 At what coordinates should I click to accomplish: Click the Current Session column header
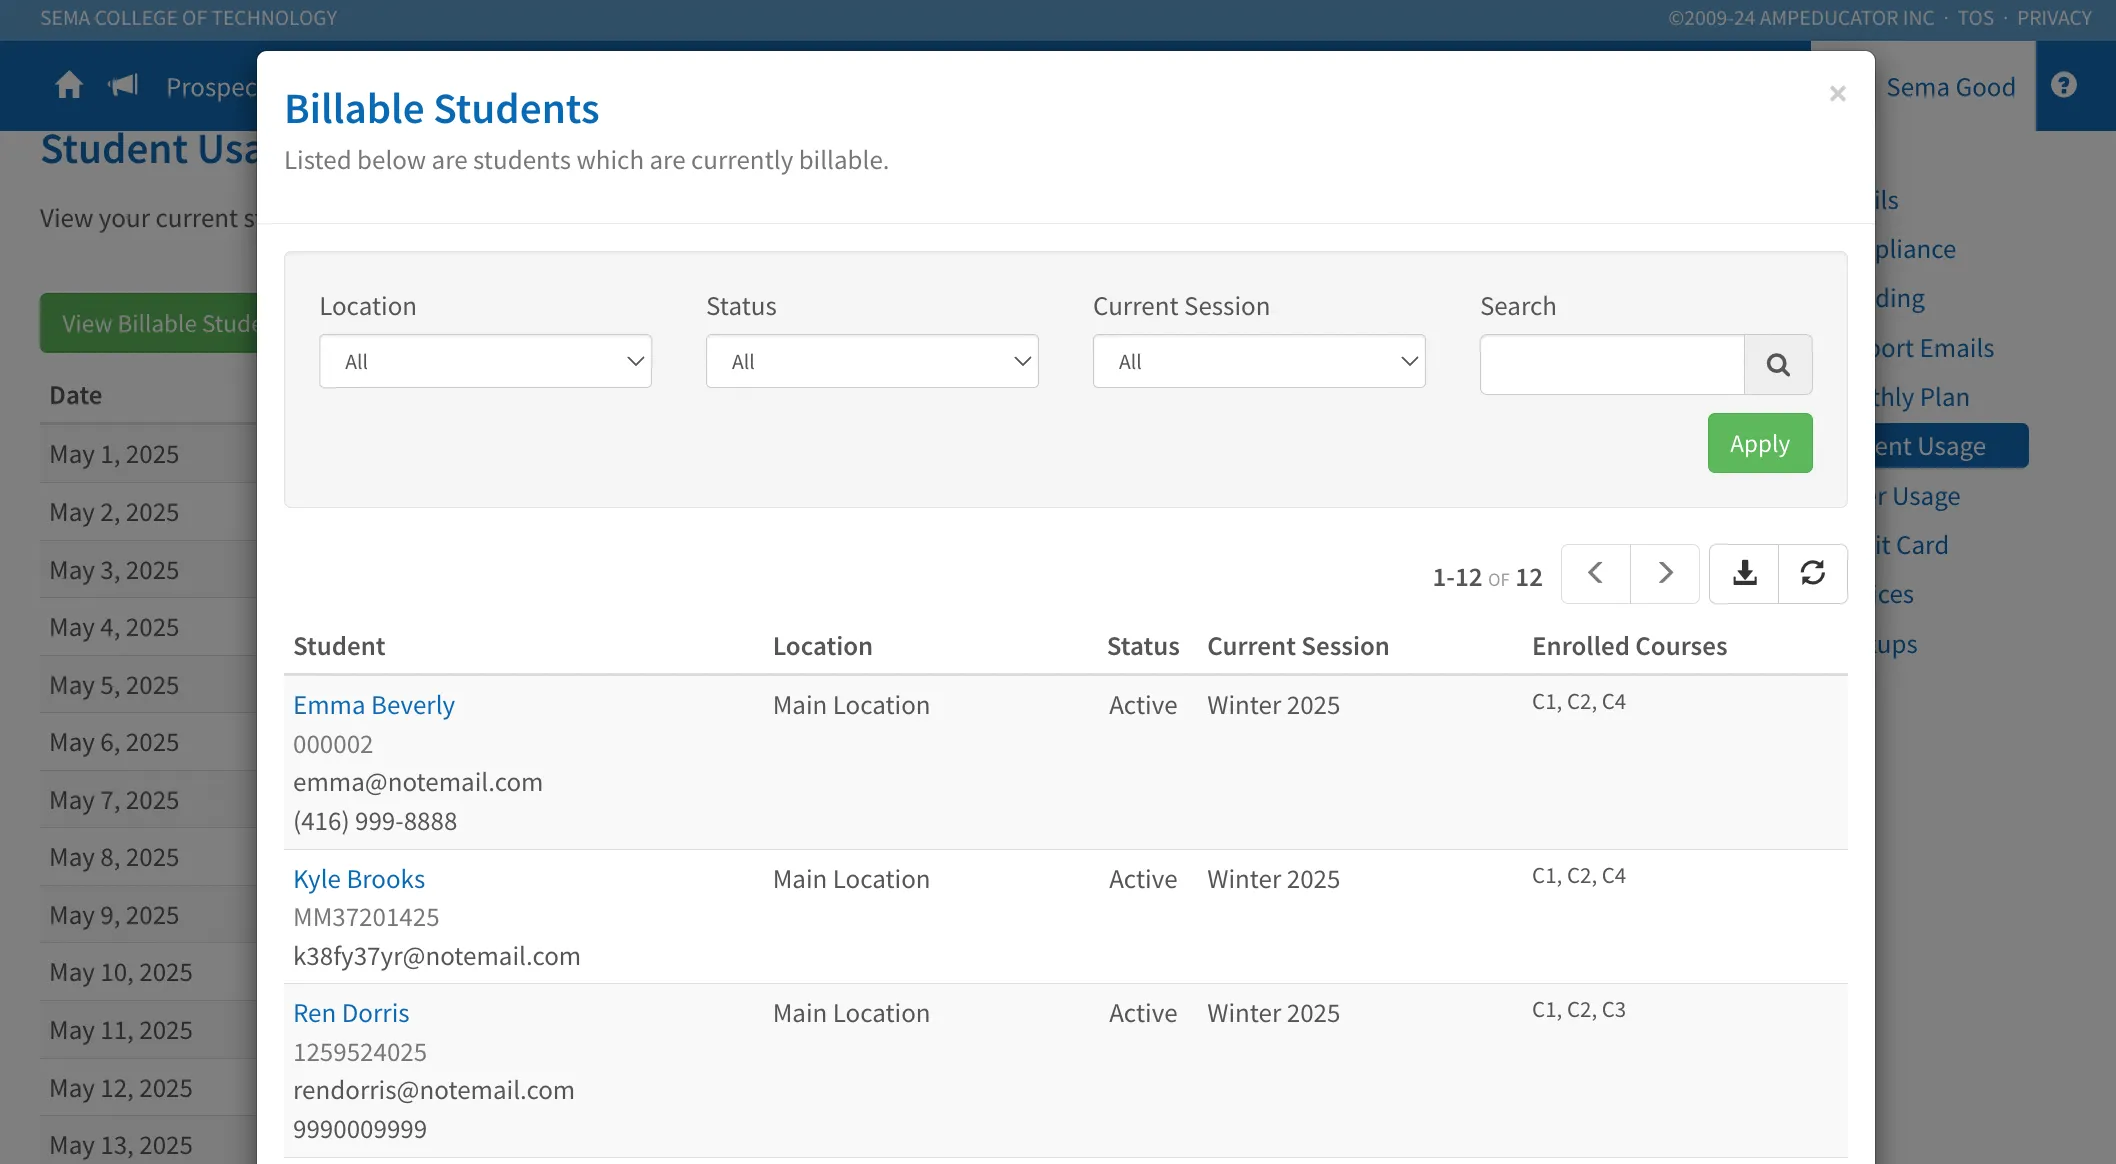(1298, 646)
